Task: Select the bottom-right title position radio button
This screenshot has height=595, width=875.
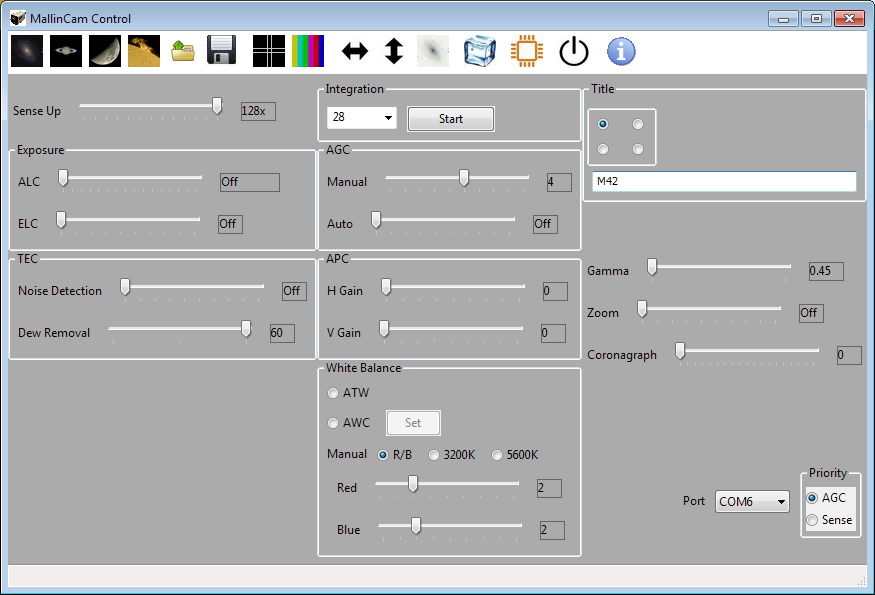Action: (638, 149)
